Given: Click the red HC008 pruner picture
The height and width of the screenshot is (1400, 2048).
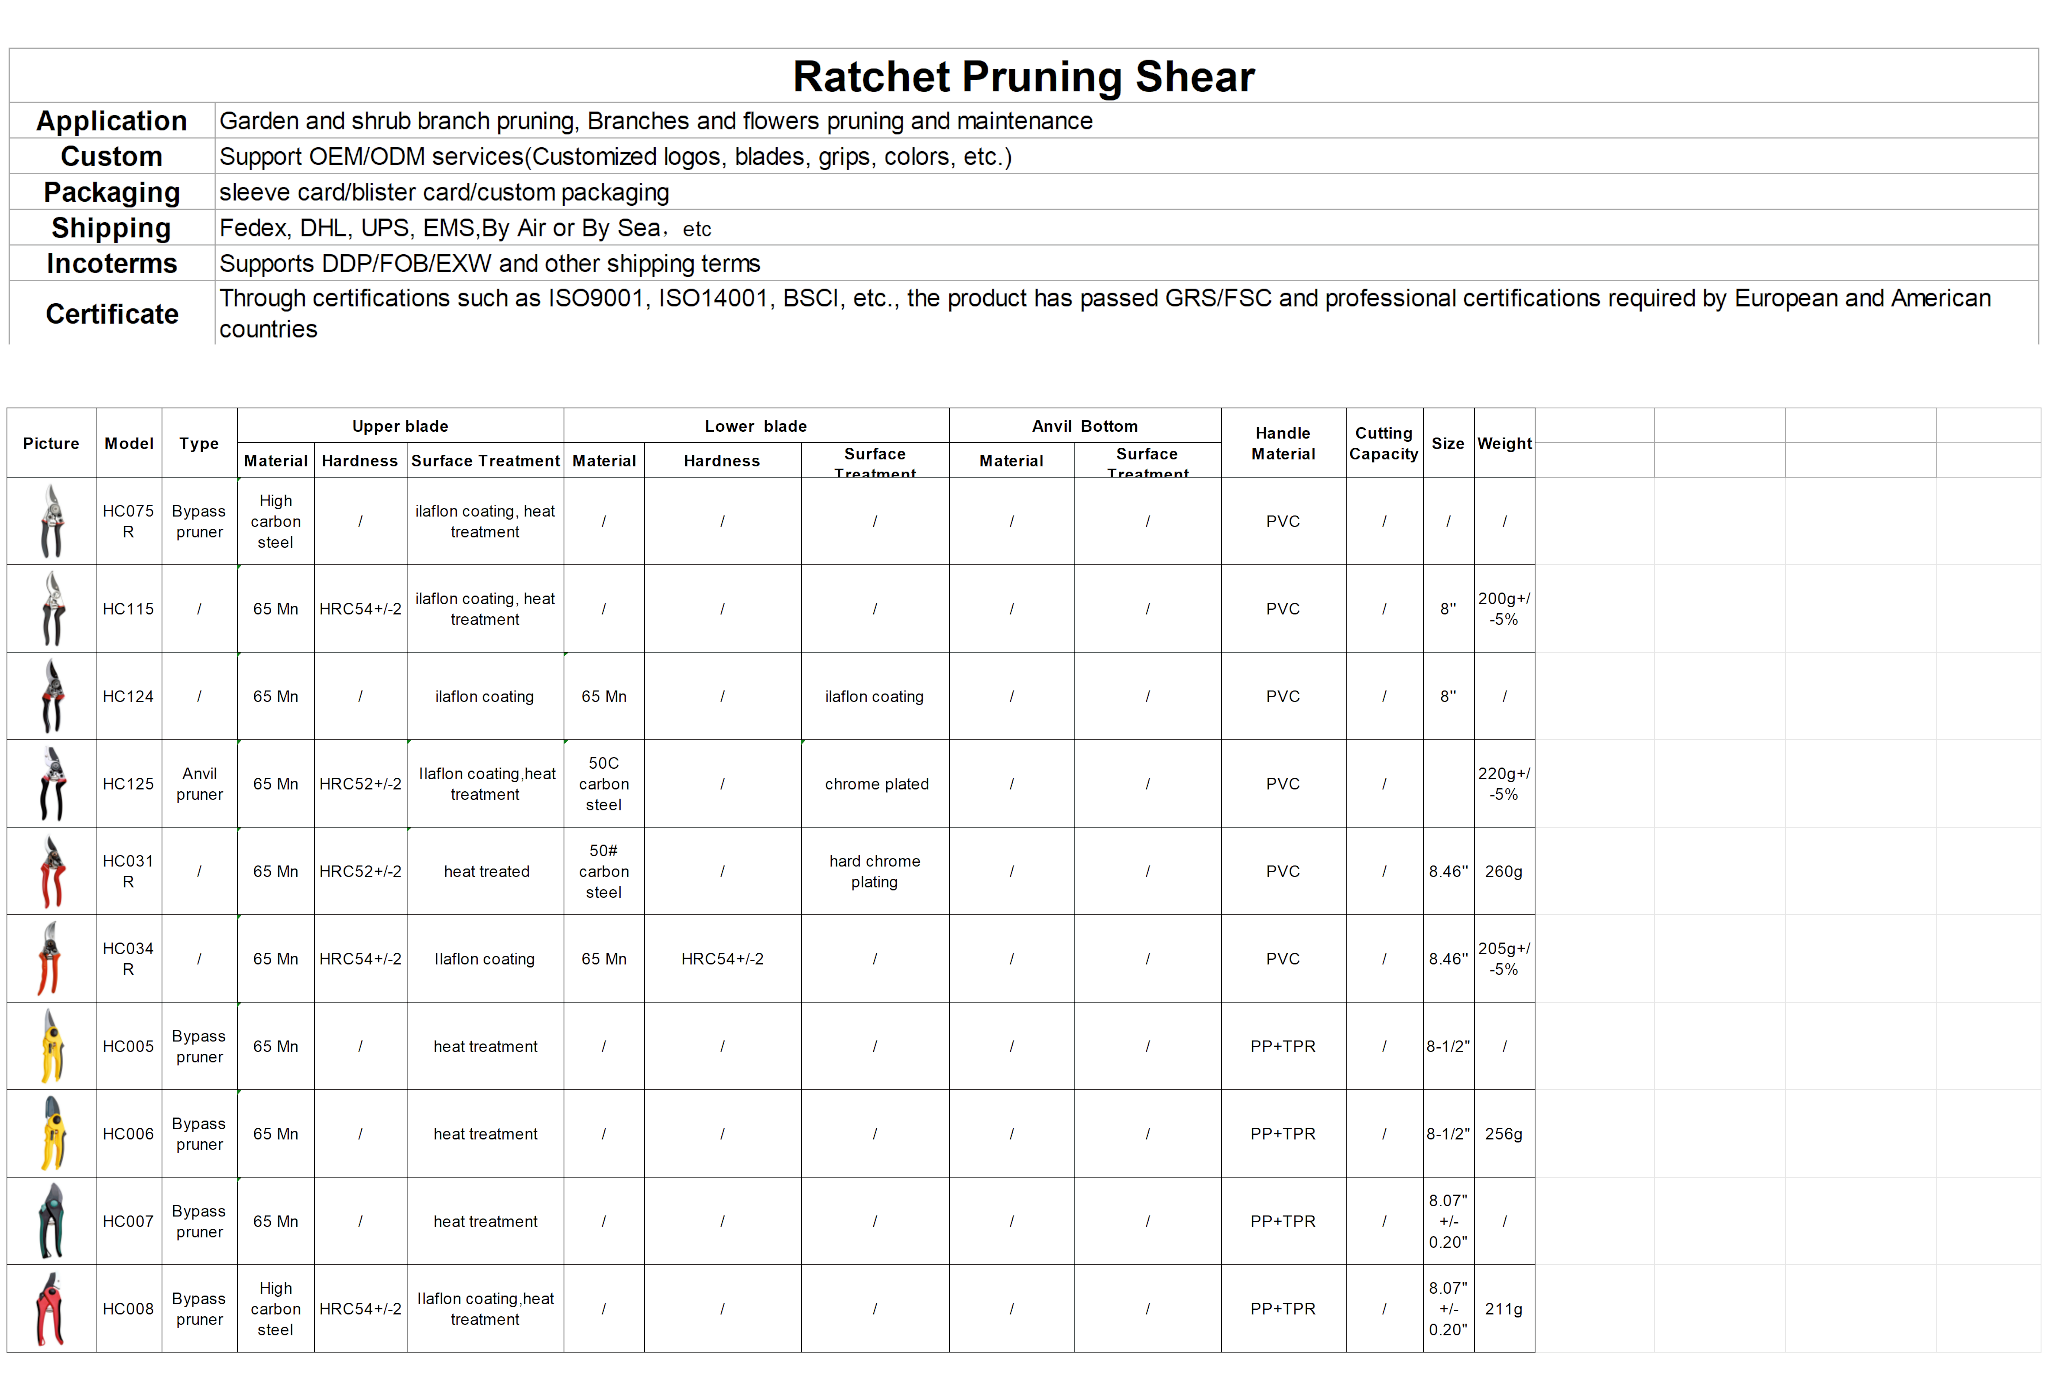Looking at the screenshot, I should click(x=50, y=1308).
